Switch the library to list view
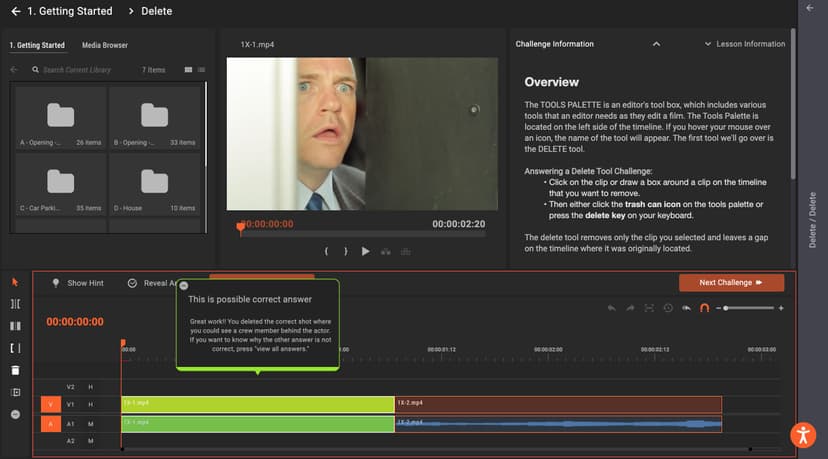The height and width of the screenshot is (459, 828). [201, 70]
